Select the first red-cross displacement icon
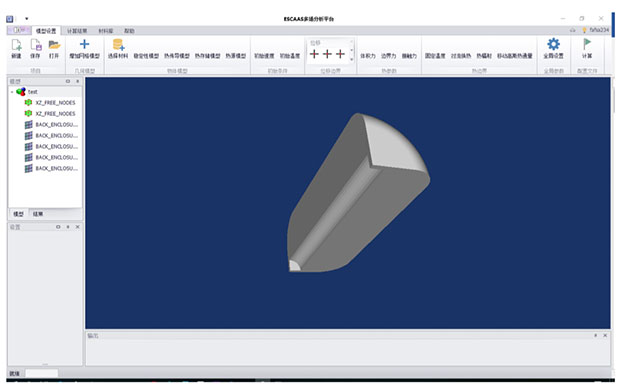This screenshot has height=385, width=617. click(x=314, y=54)
